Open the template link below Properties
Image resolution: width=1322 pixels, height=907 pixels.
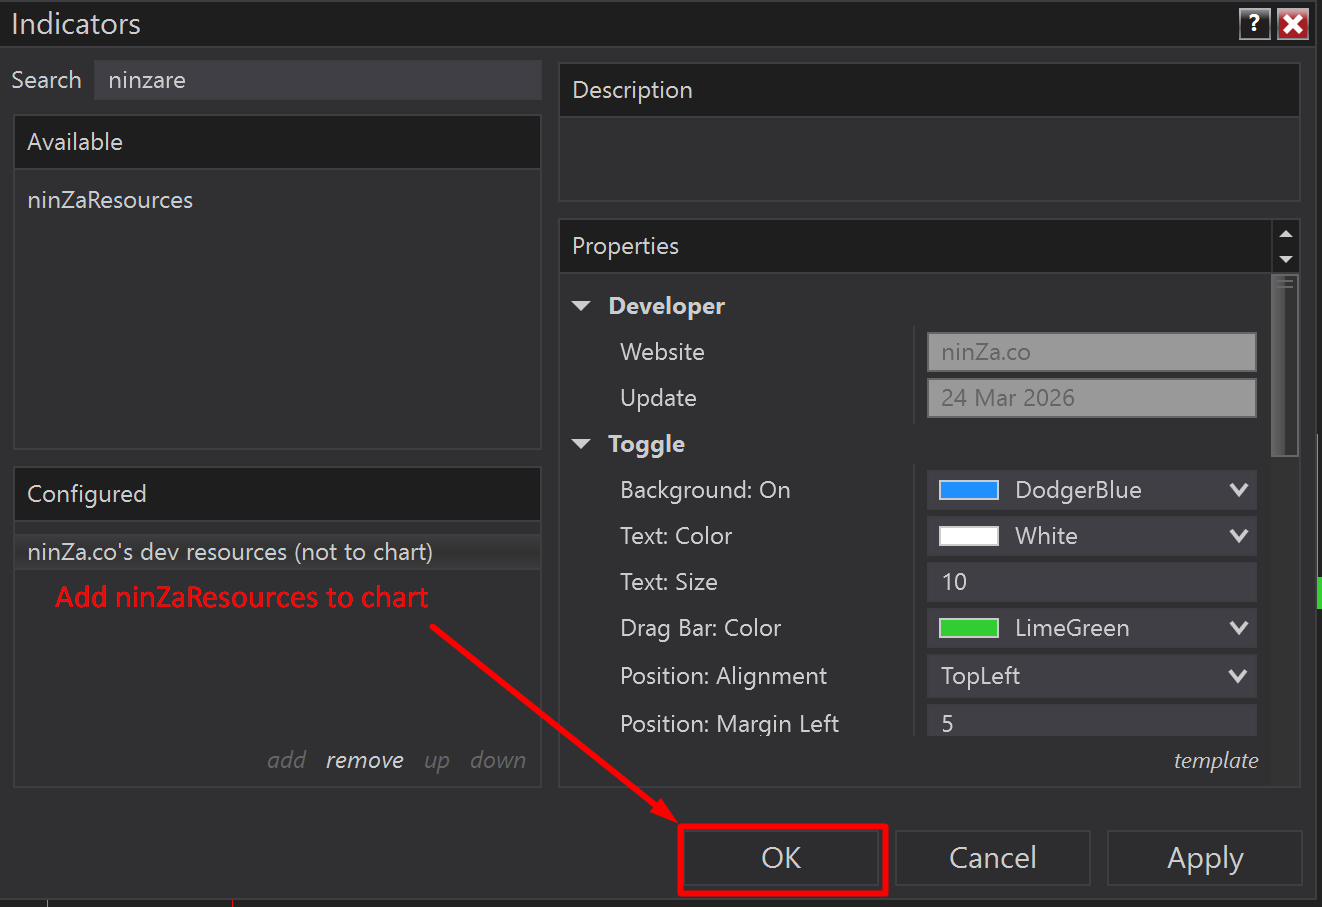click(1216, 761)
